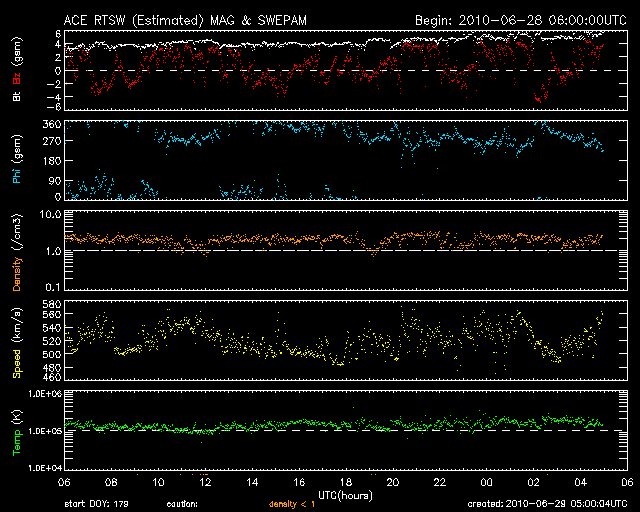Screen dimensions: 640x512
Task: Click the orange 'density < 1' caution legend
Action: coord(299,504)
